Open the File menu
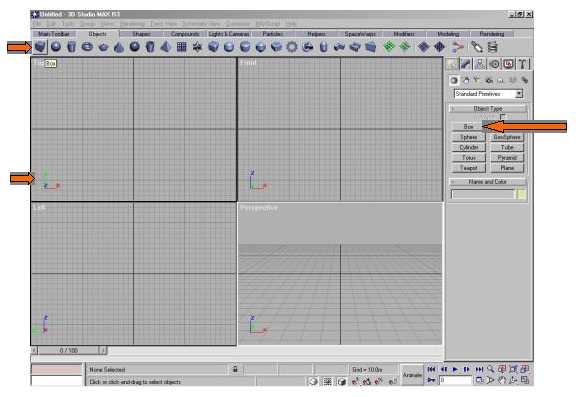Viewport: 584px width, 397px height. pos(36,24)
